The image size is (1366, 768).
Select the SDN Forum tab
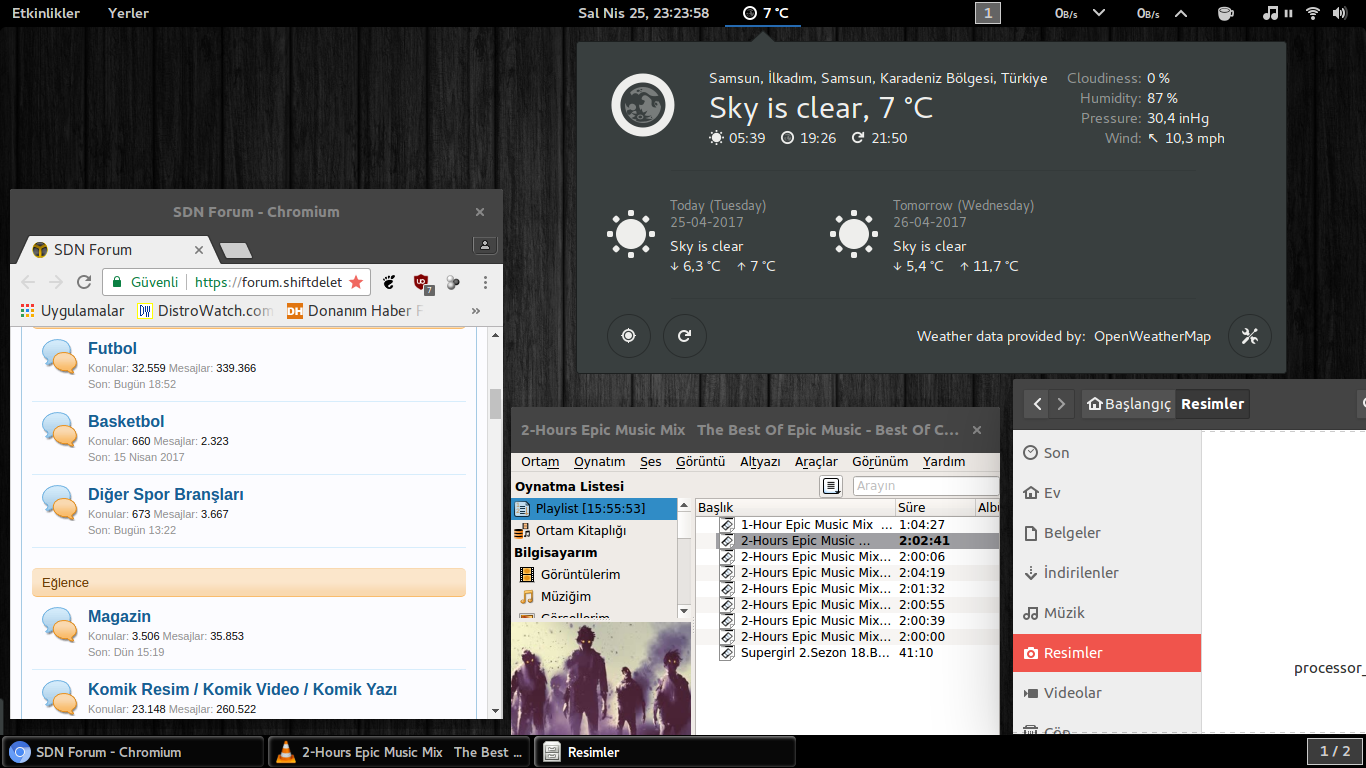pos(117,250)
